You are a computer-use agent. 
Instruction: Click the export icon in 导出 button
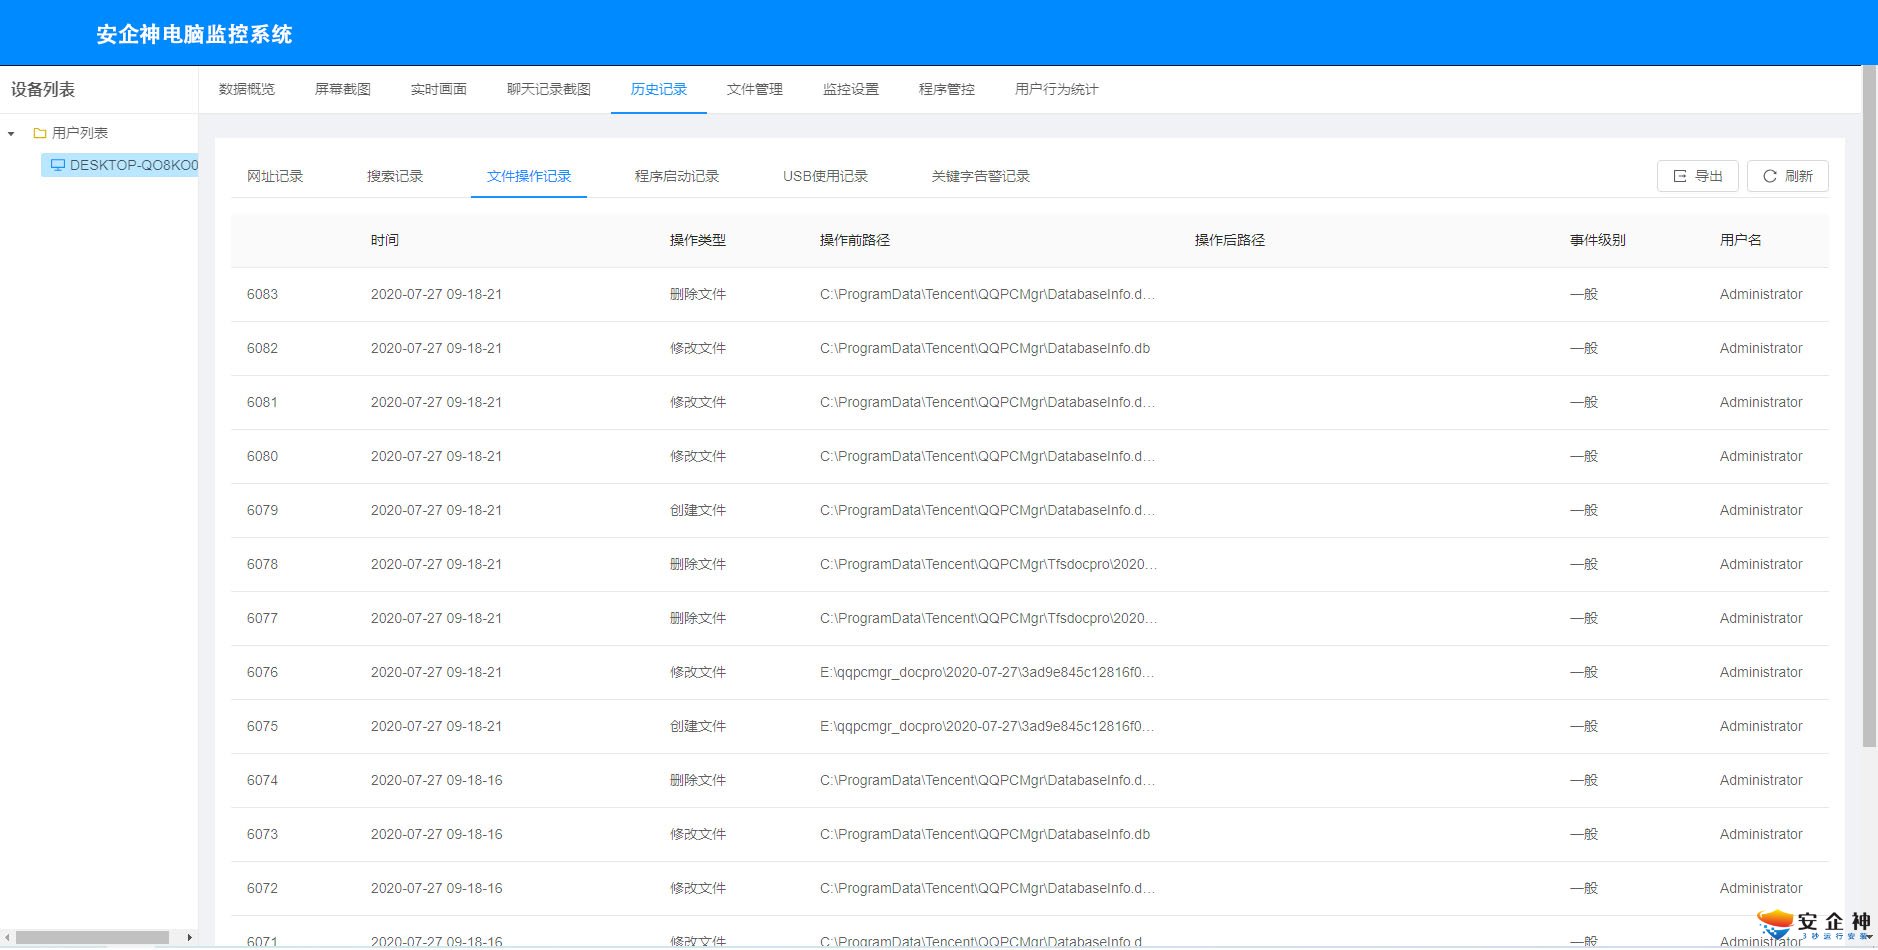point(1680,176)
